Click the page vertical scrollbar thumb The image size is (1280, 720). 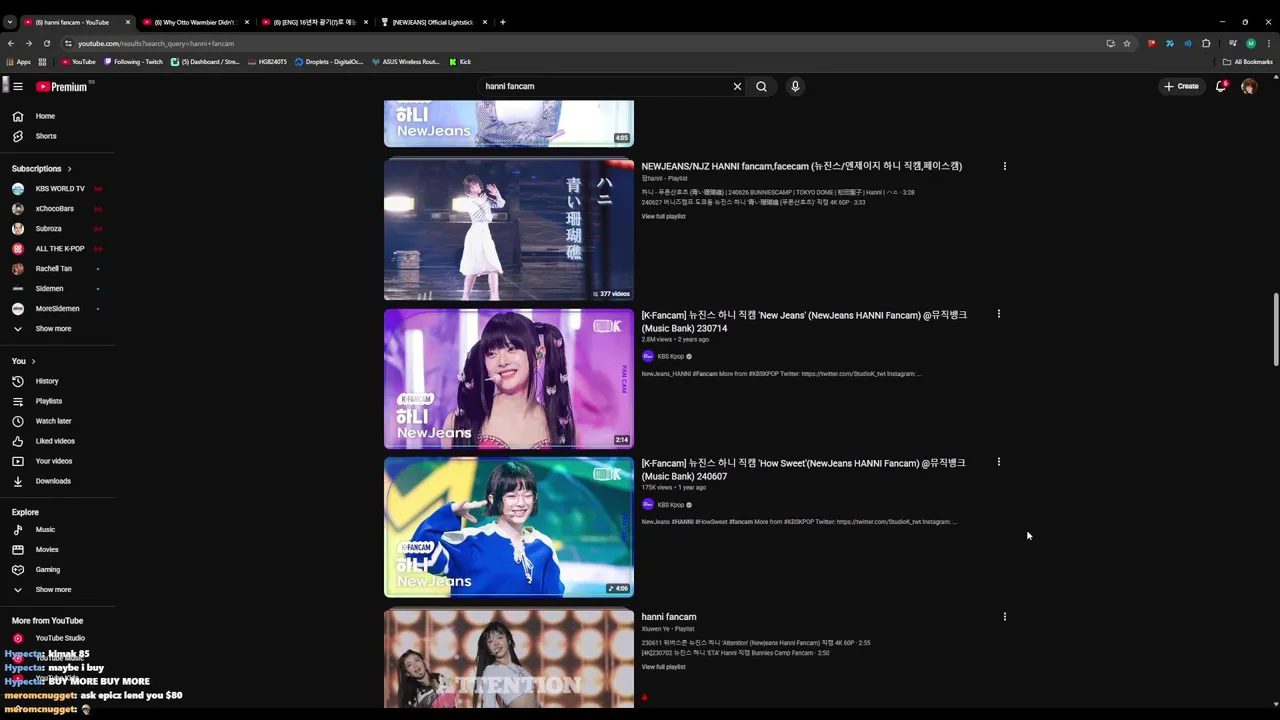1275,330
